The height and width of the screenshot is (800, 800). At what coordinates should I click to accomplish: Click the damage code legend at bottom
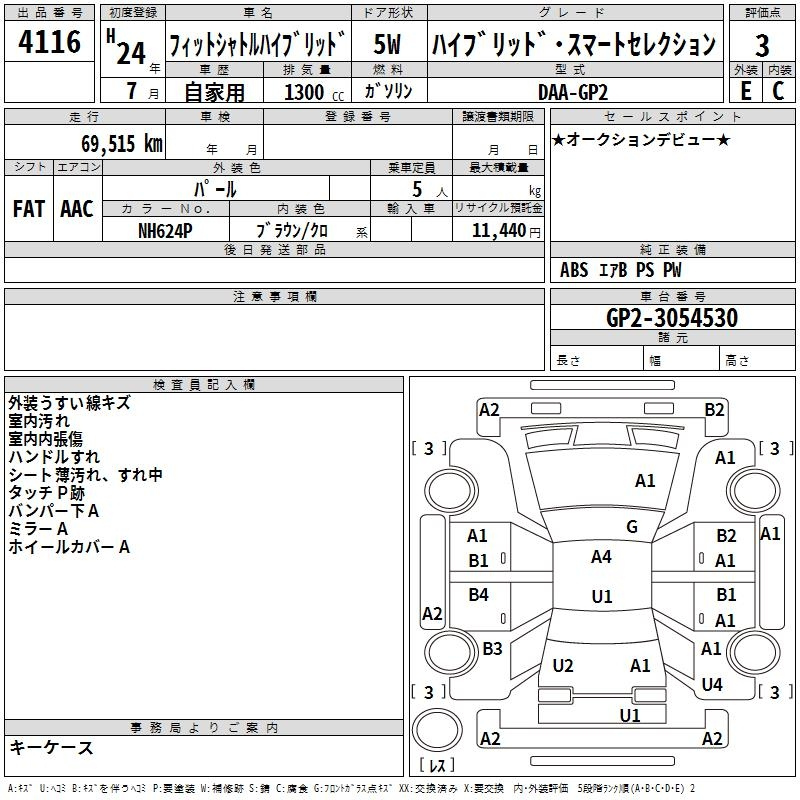click(x=351, y=789)
